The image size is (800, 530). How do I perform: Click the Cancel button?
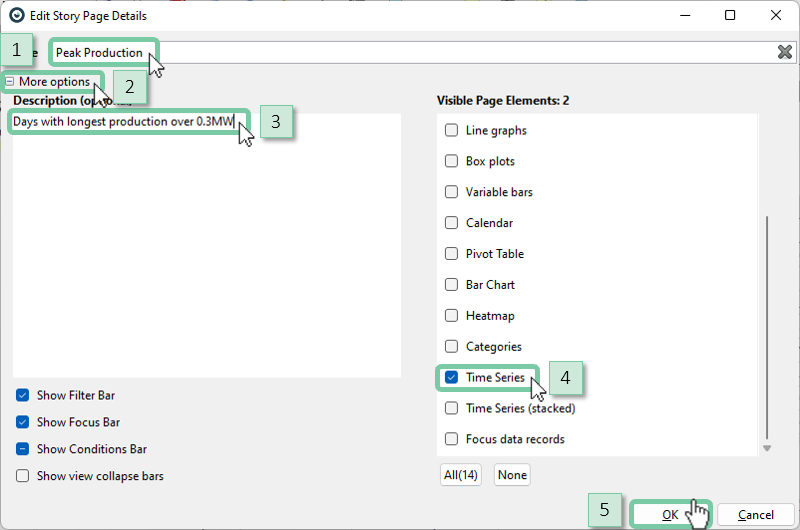click(756, 515)
